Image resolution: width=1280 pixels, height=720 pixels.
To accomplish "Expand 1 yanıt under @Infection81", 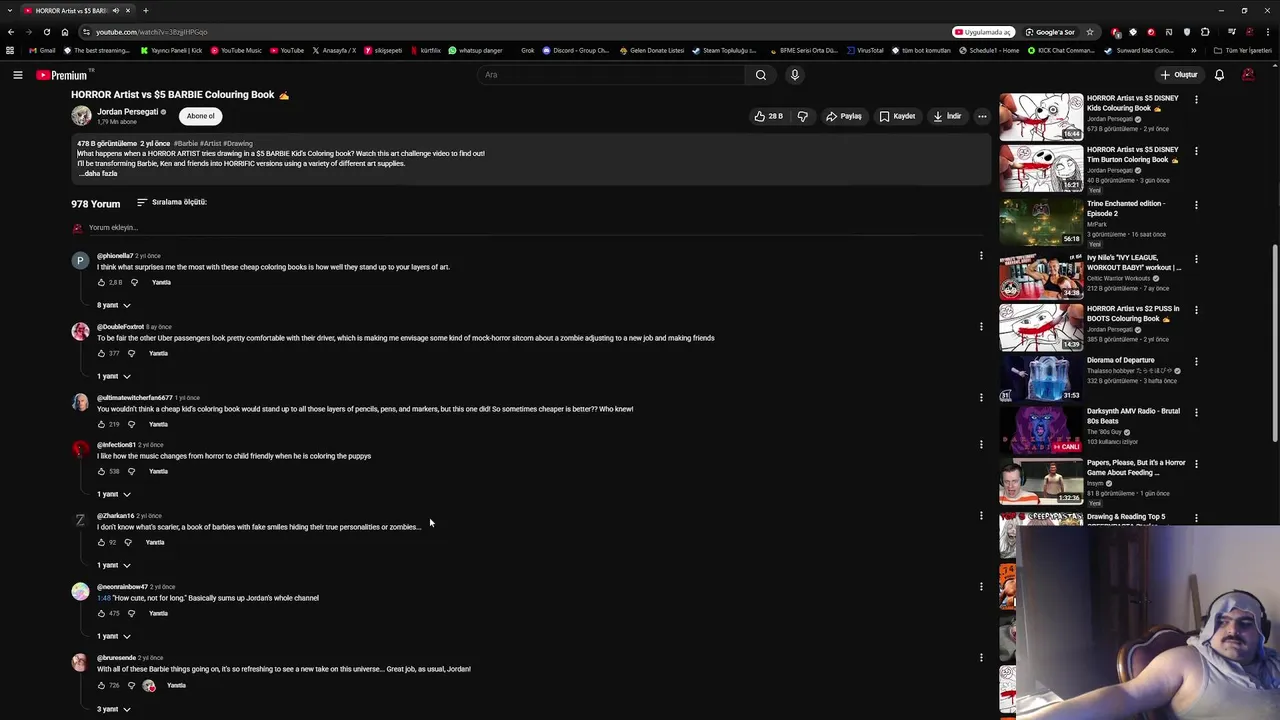I will coord(113,494).
